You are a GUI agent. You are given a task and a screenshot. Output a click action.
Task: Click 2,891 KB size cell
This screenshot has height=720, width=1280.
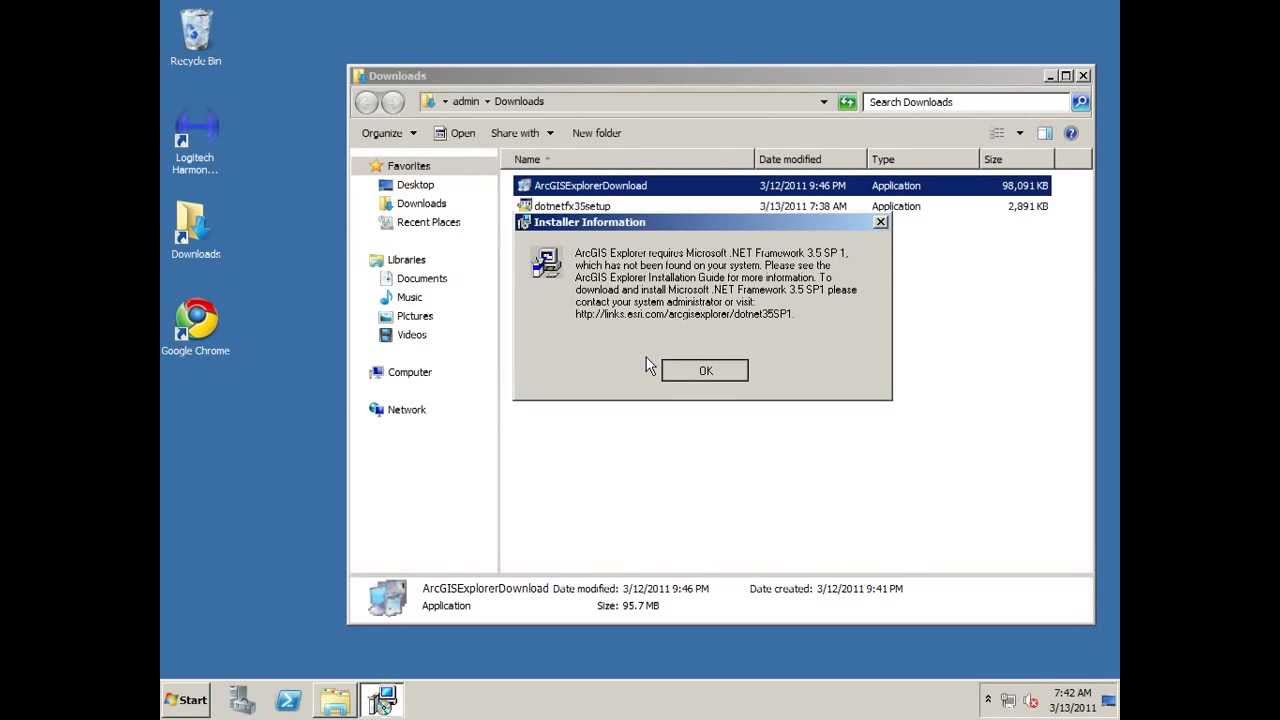tap(1028, 207)
